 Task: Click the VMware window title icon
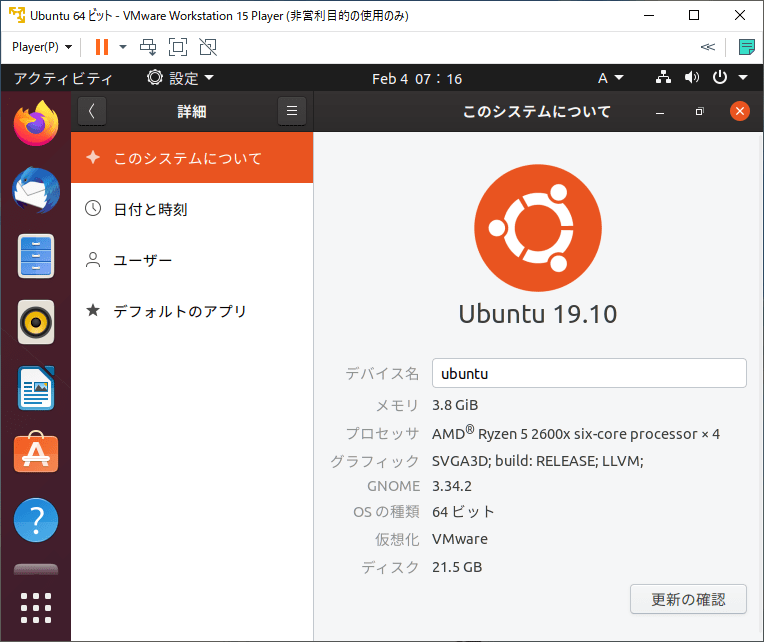17,16
